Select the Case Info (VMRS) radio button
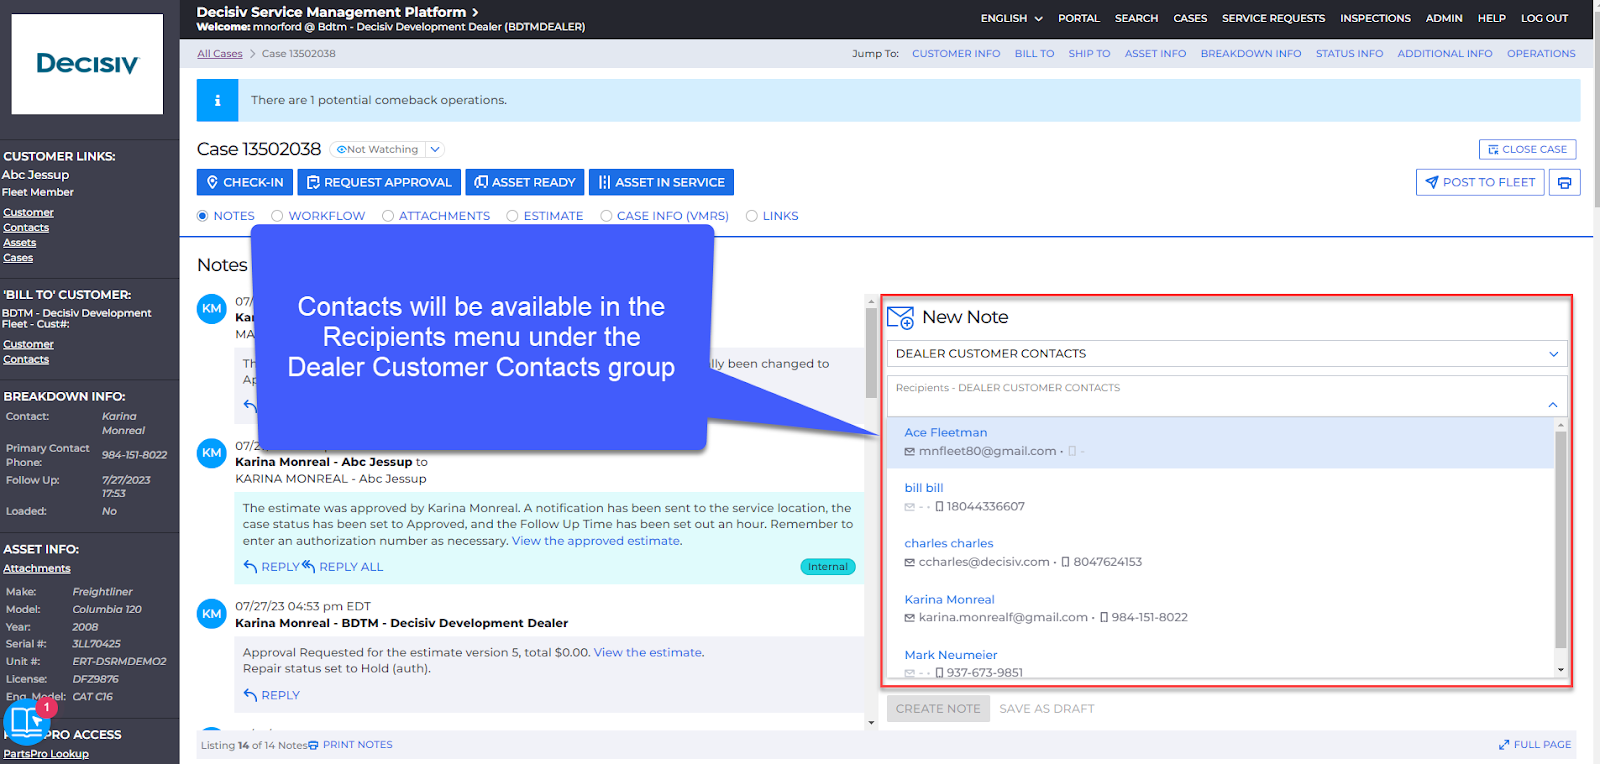 [606, 216]
